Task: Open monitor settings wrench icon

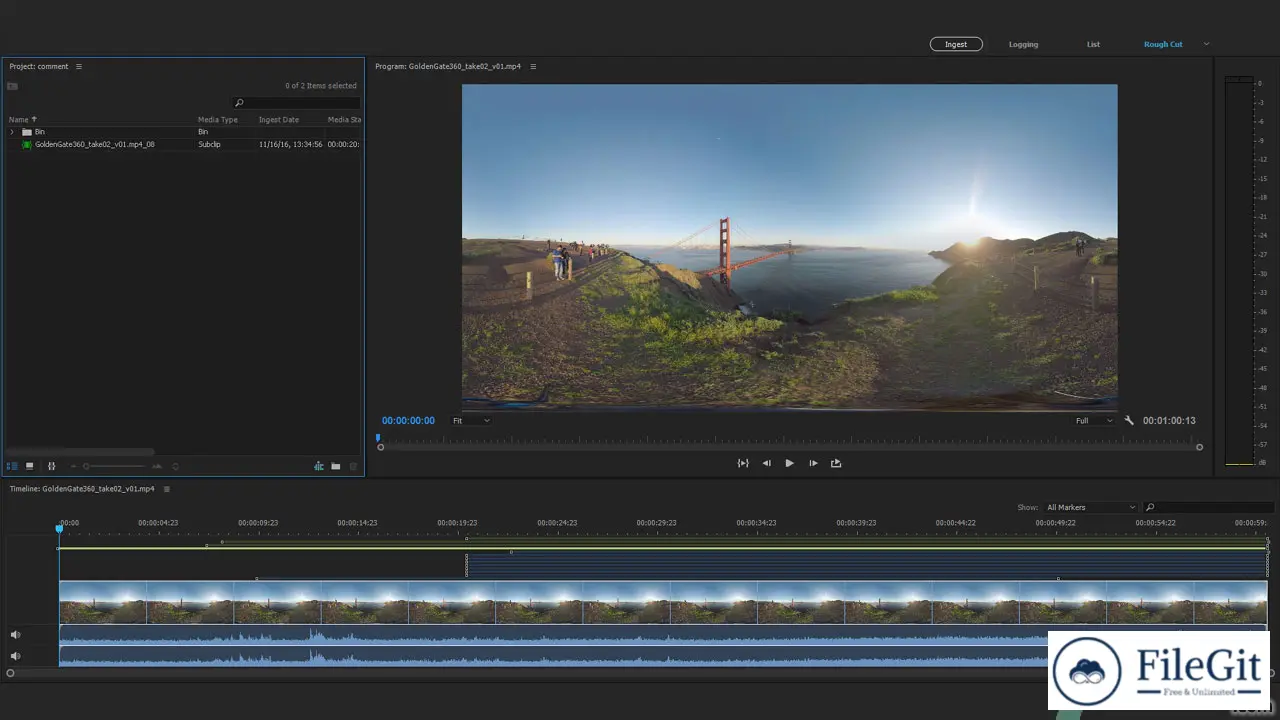Action: 1129,421
